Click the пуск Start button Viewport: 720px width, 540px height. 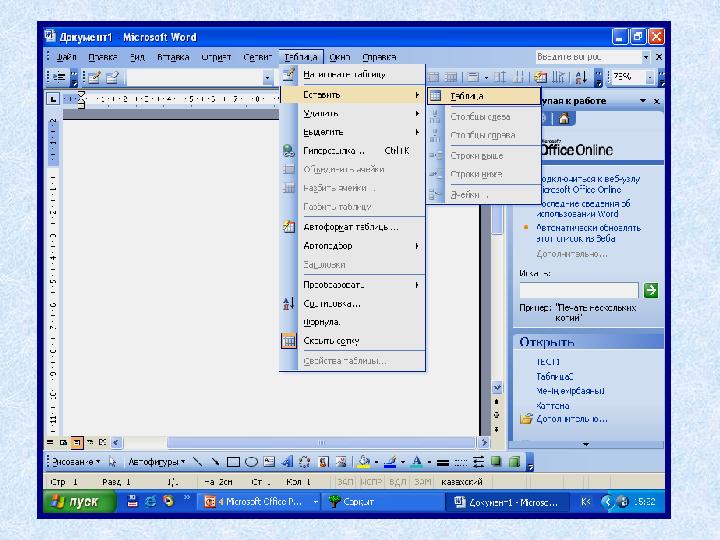(x=79, y=501)
